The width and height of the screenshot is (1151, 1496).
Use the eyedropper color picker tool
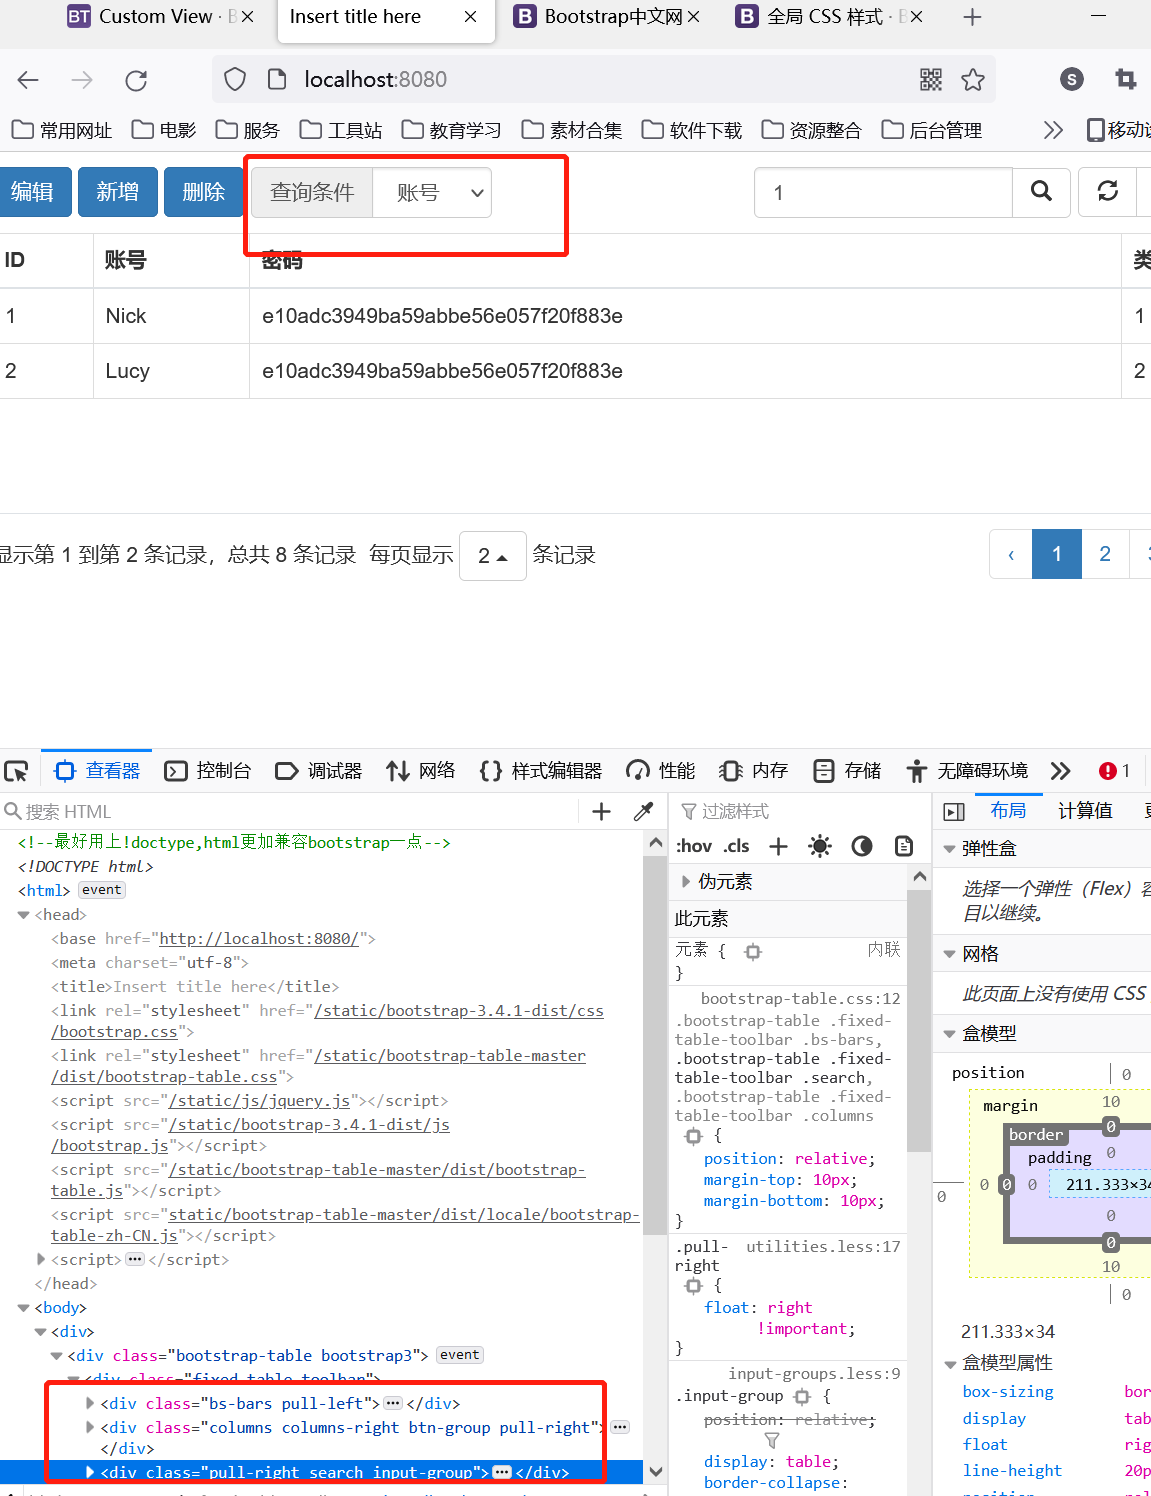[644, 812]
